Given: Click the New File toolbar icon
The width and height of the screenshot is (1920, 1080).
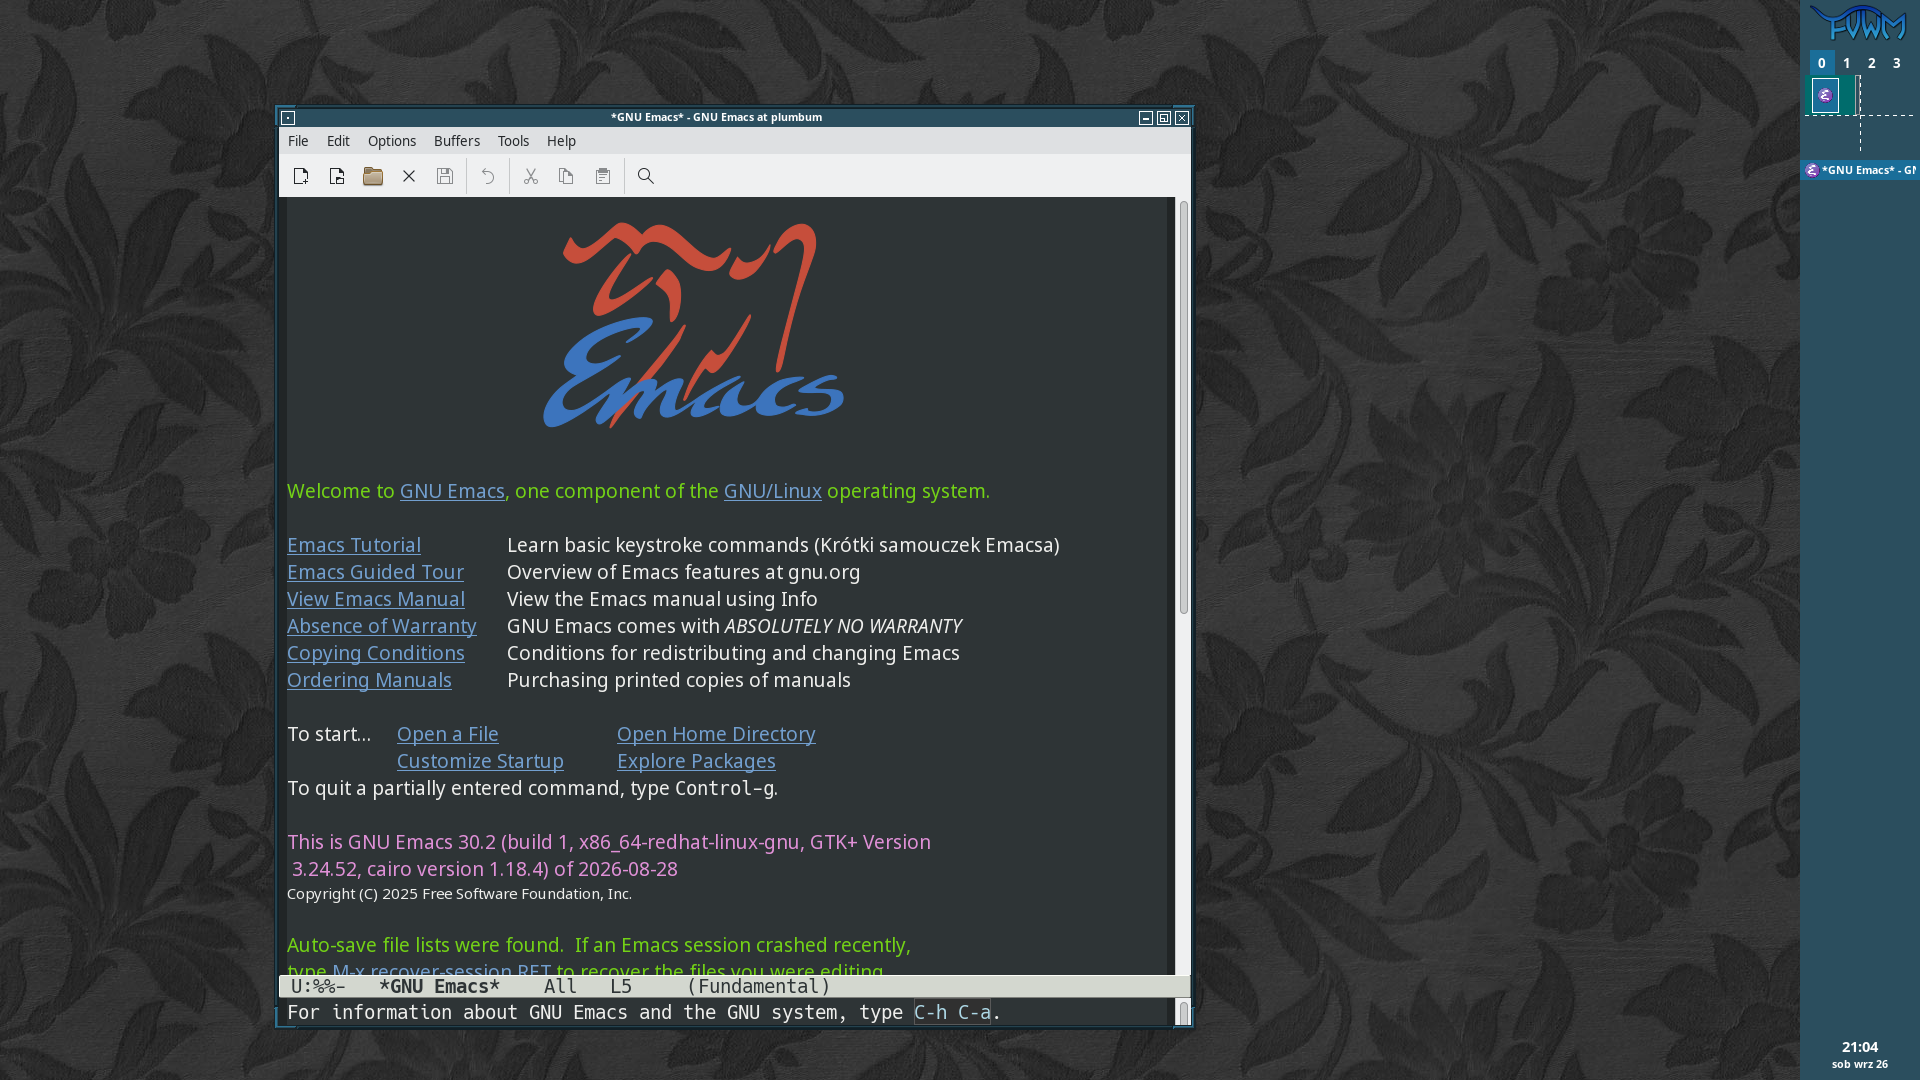Looking at the screenshot, I should (301, 177).
